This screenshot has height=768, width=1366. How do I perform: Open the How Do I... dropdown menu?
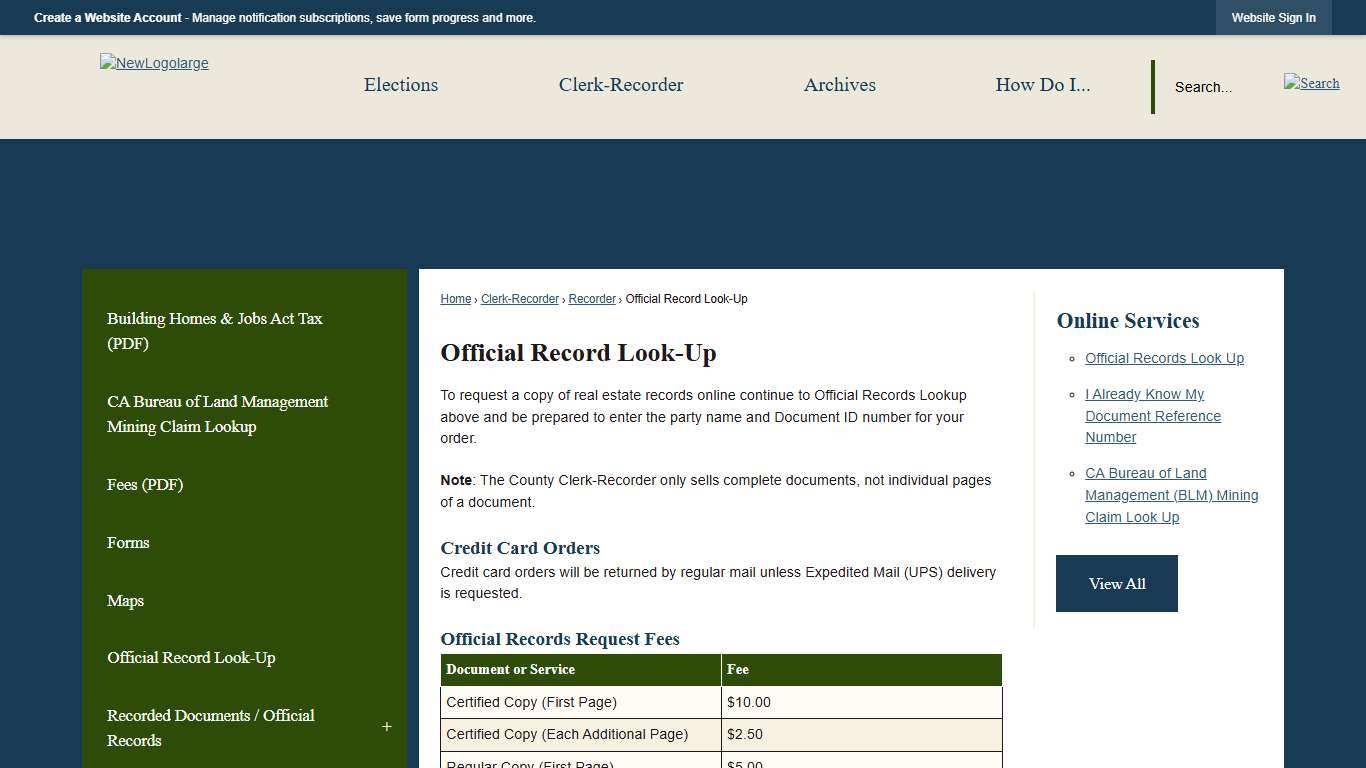[x=1043, y=85]
